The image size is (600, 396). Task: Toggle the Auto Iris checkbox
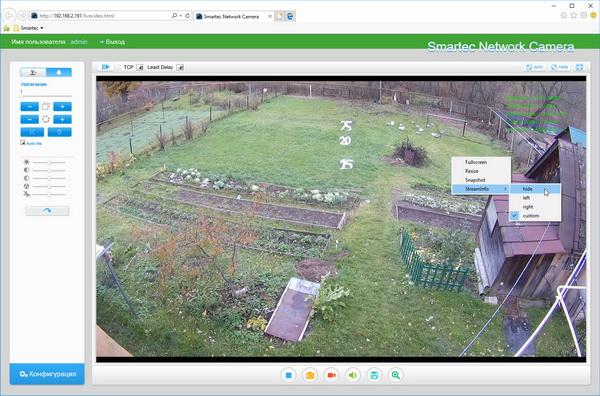23,143
